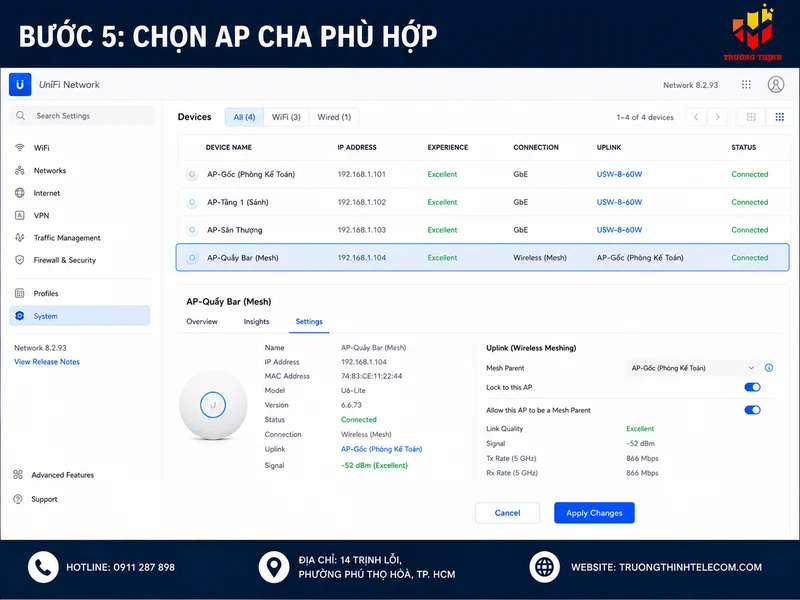Viewport: 800px width, 600px height.
Task: Click the Search Settings field
Action: [x=82, y=116]
